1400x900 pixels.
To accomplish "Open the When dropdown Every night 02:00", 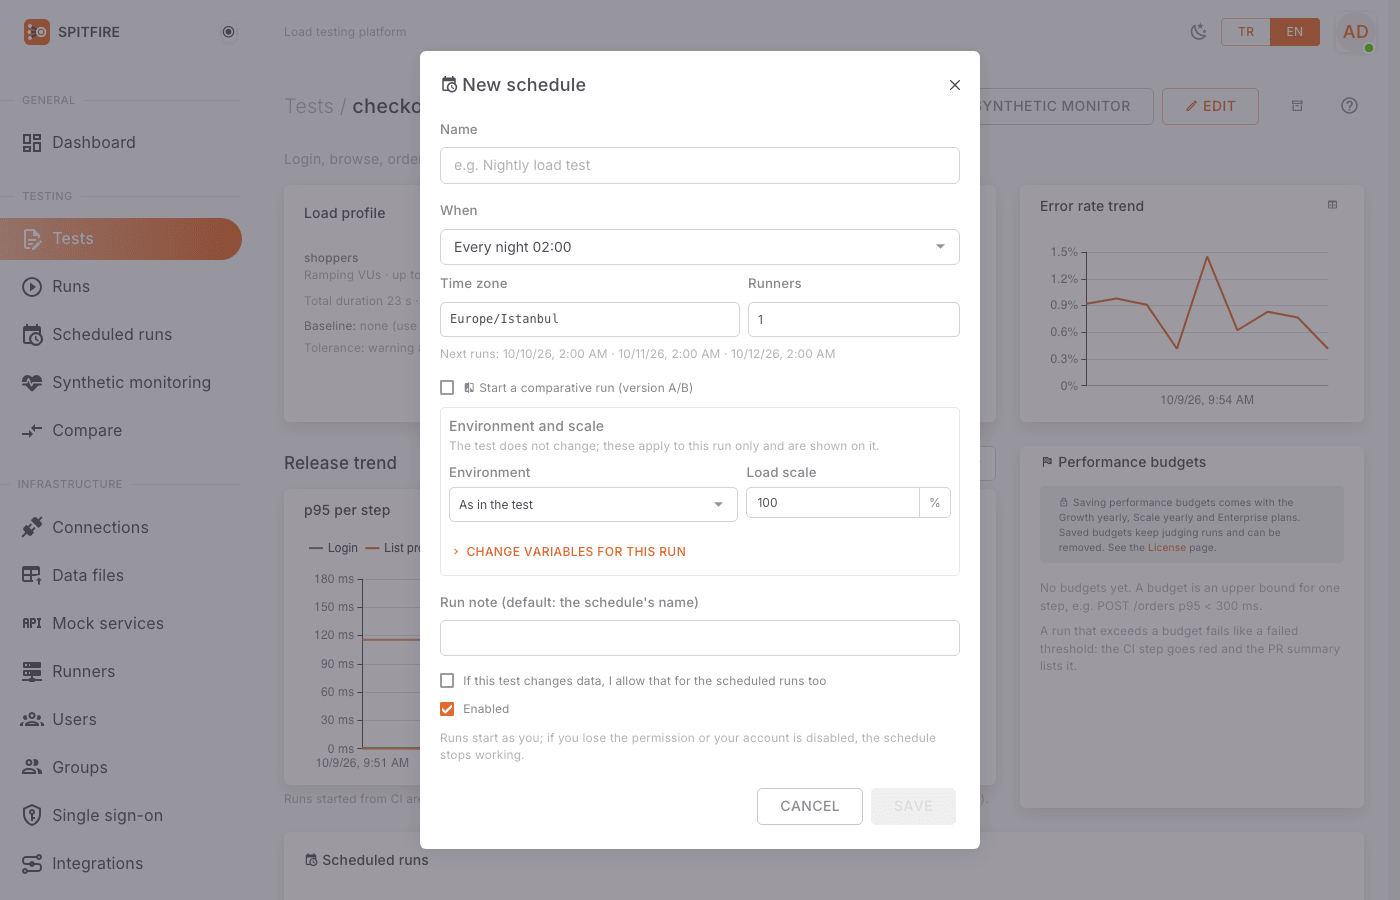I will point(700,247).
